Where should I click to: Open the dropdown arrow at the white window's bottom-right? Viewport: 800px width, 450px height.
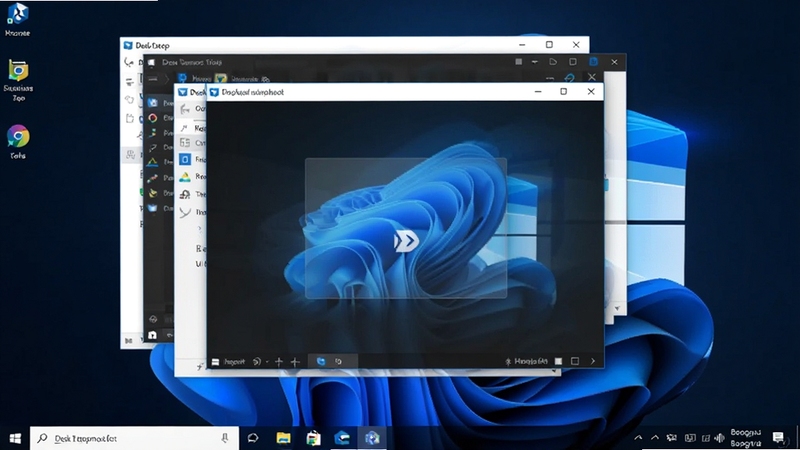(x=554, y=371)
